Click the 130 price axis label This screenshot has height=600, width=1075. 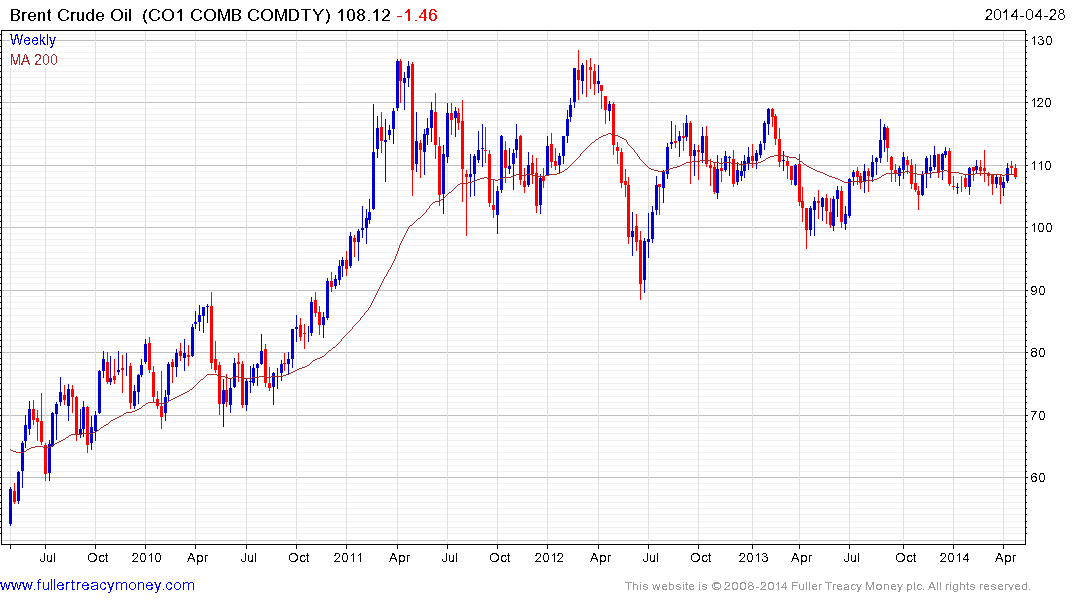pos(1041,40)
